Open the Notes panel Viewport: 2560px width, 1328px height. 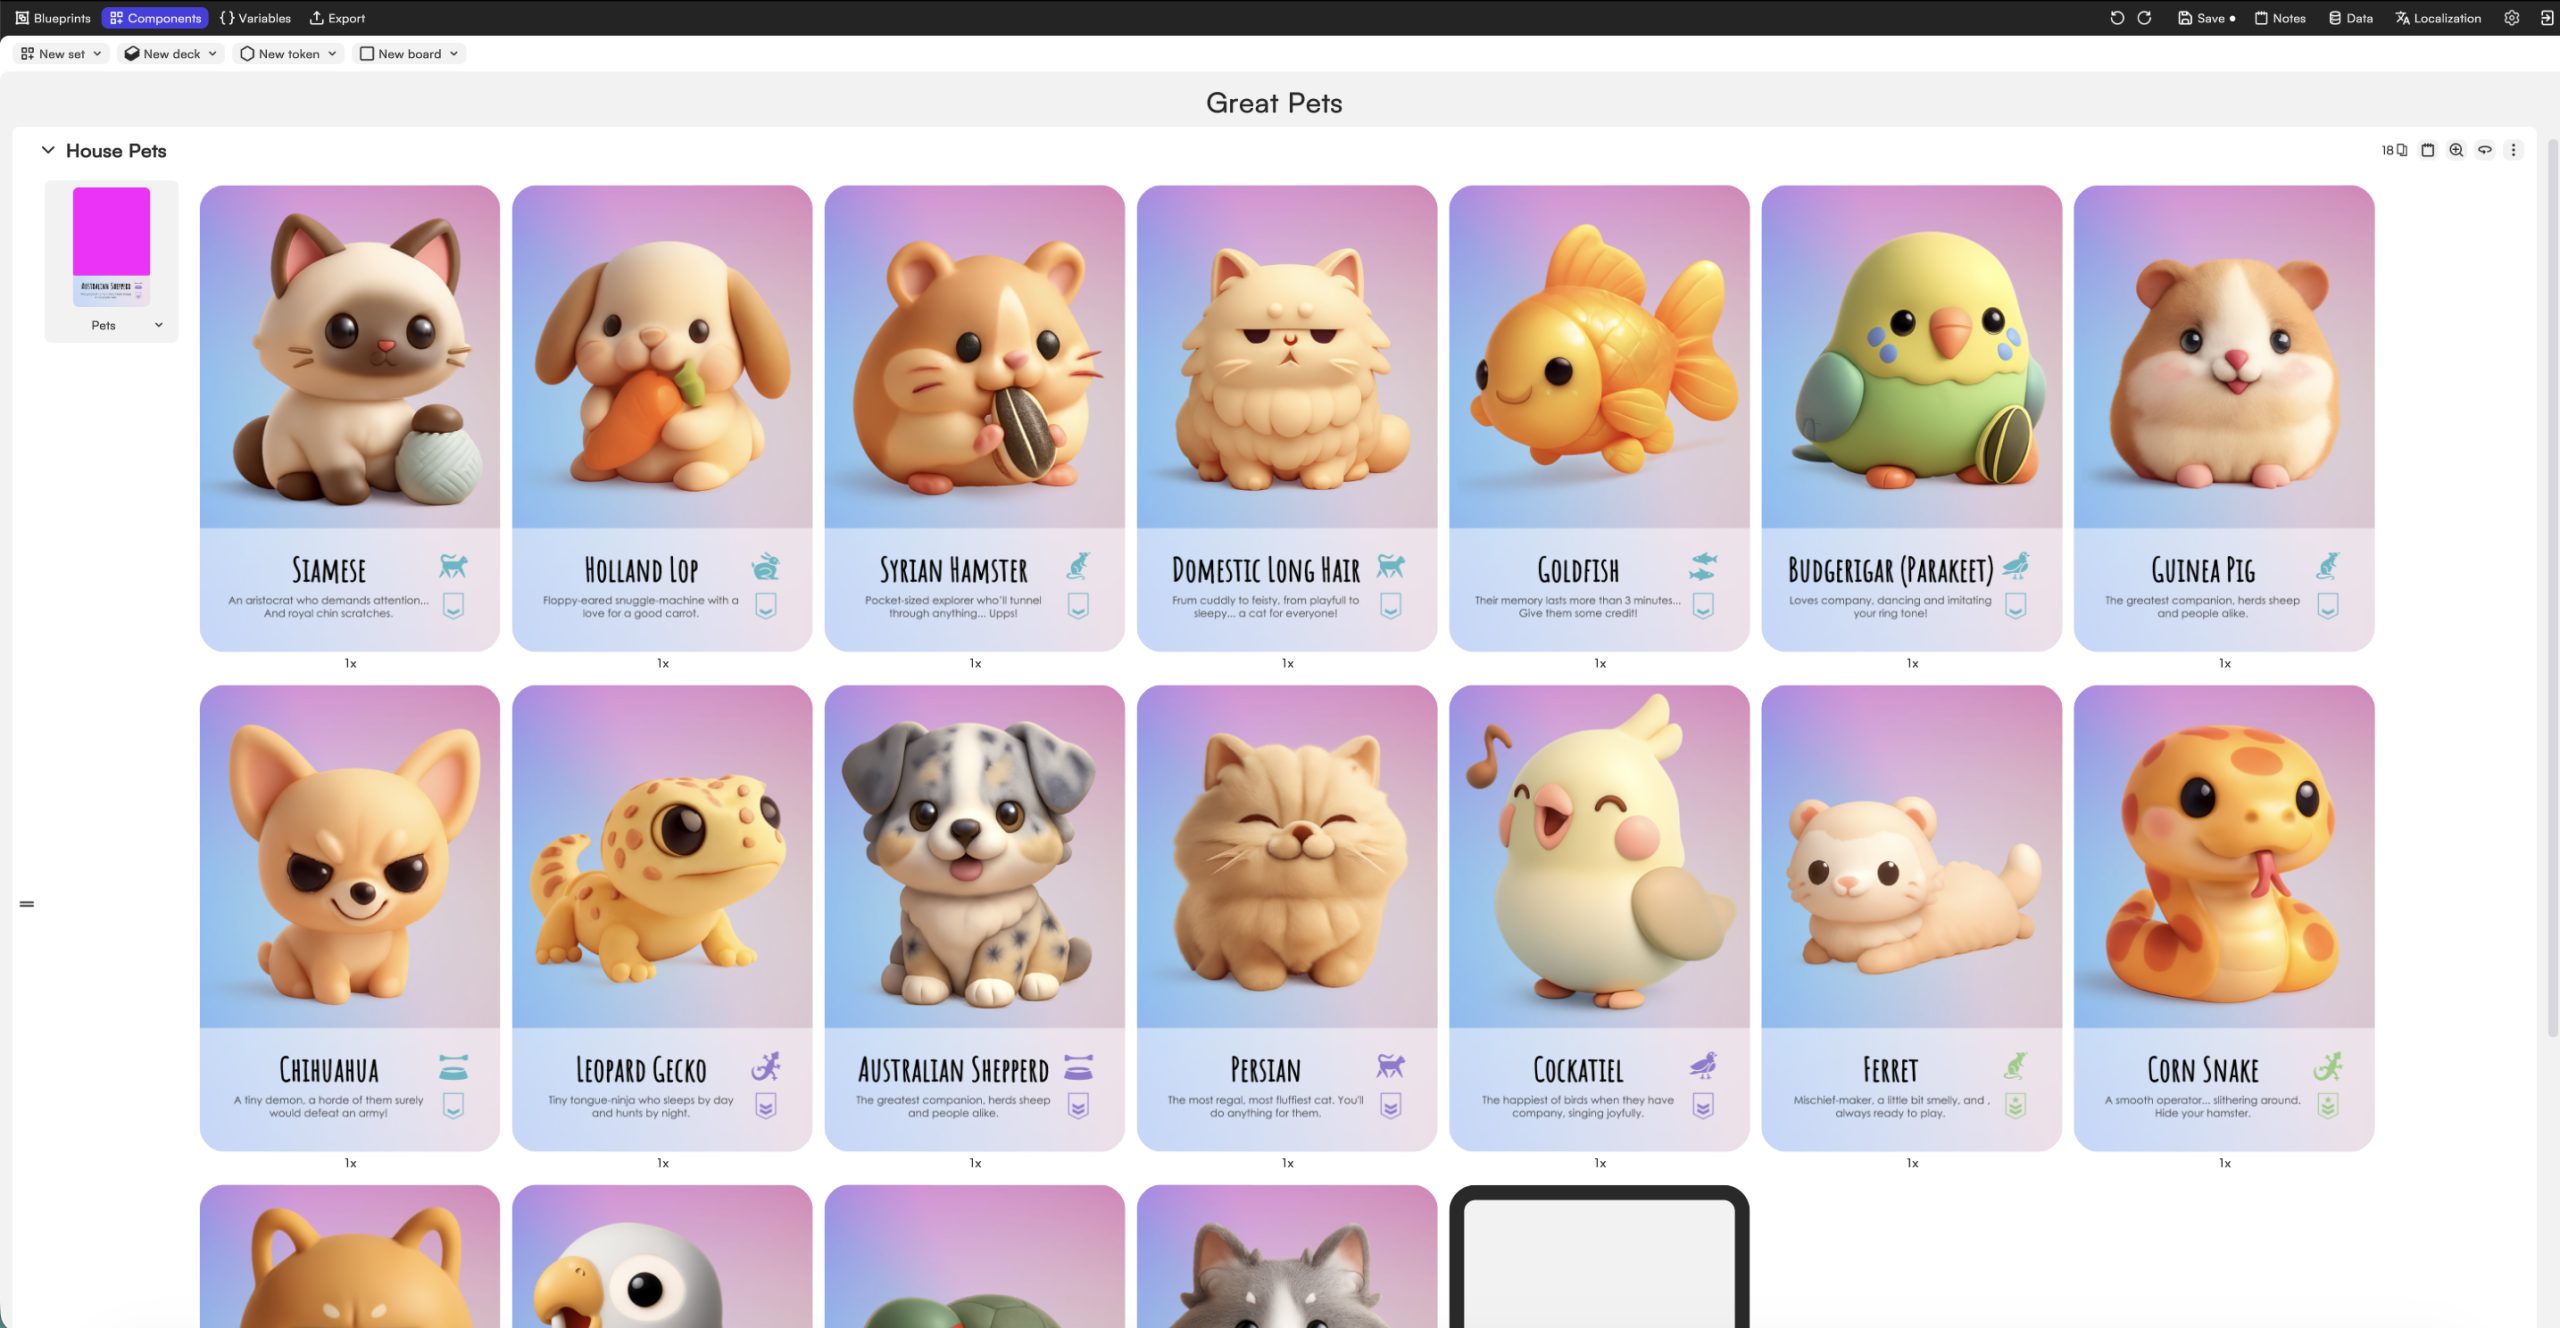(2280, 18)
